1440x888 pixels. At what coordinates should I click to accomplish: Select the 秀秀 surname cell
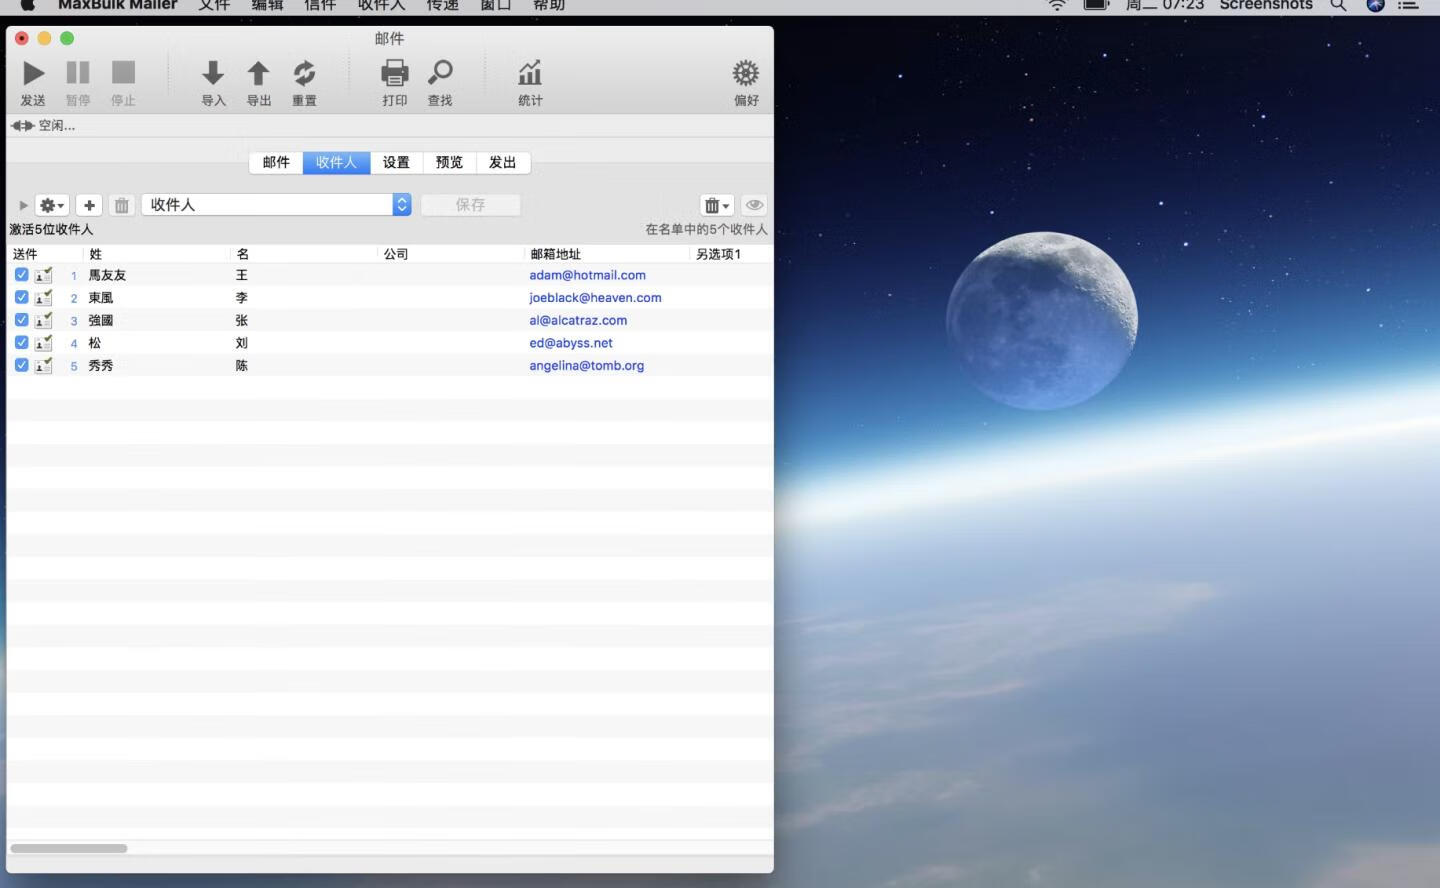point(100,366)
